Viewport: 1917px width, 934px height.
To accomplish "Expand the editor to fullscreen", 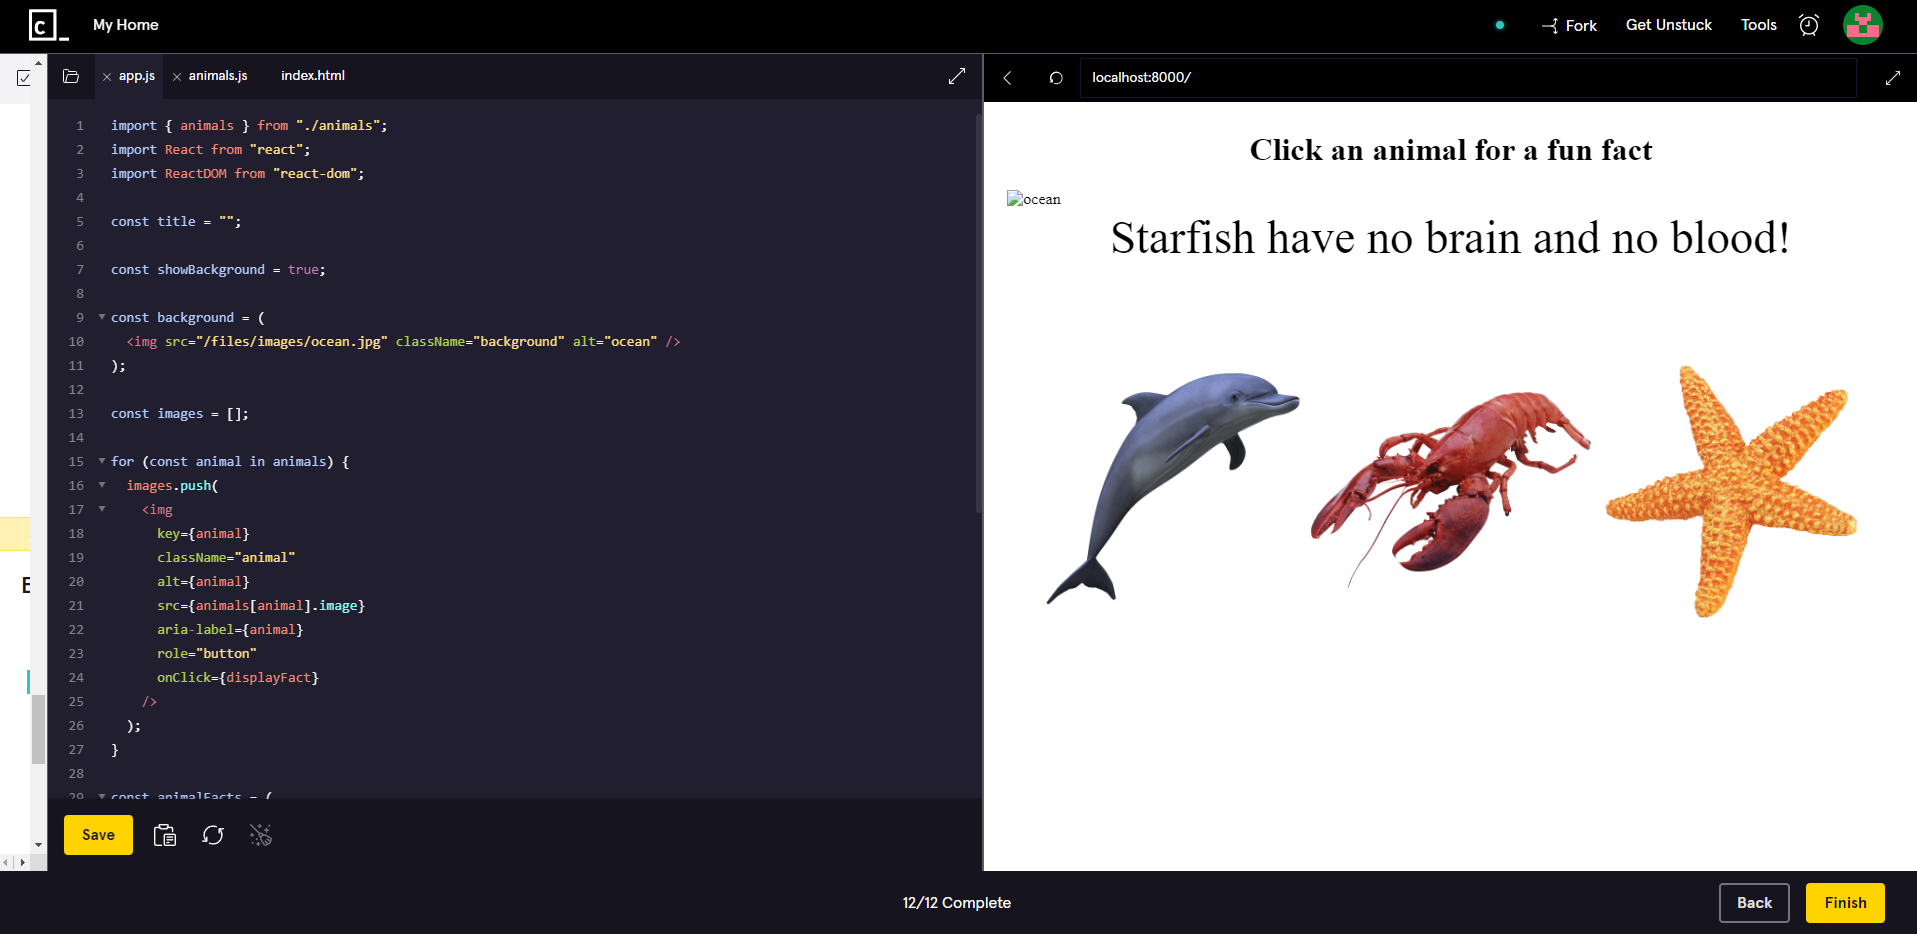I will tap(956, 75).
